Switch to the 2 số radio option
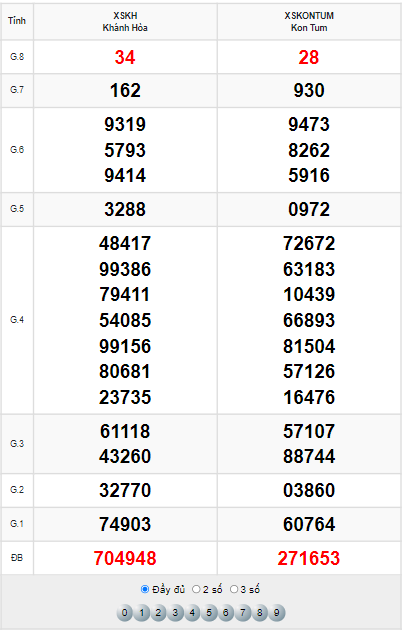Image resolution: width=403 pixels, height=633 pixels. 196,589
